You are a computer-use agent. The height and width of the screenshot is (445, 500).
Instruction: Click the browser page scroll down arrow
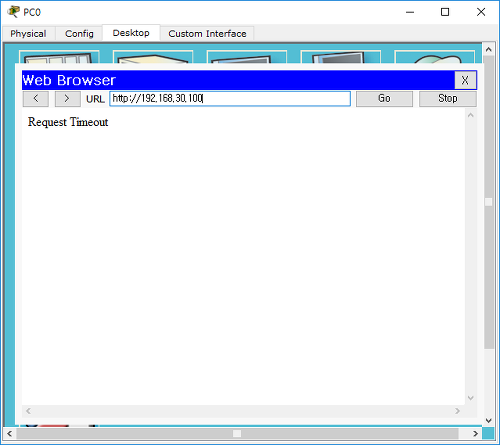(x=471, y=398)
